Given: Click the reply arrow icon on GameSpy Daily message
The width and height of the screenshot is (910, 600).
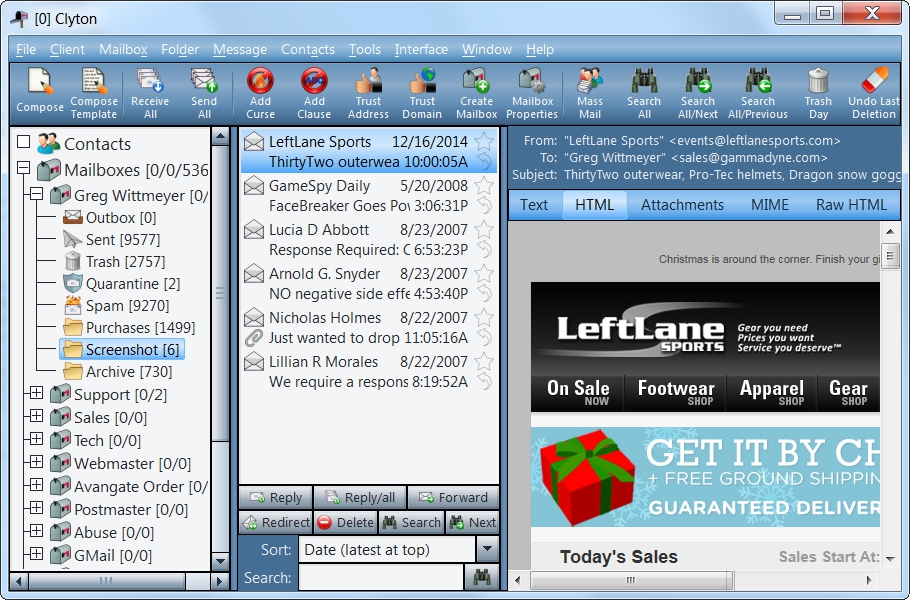Looking at the screenshot, I should 484,205.
